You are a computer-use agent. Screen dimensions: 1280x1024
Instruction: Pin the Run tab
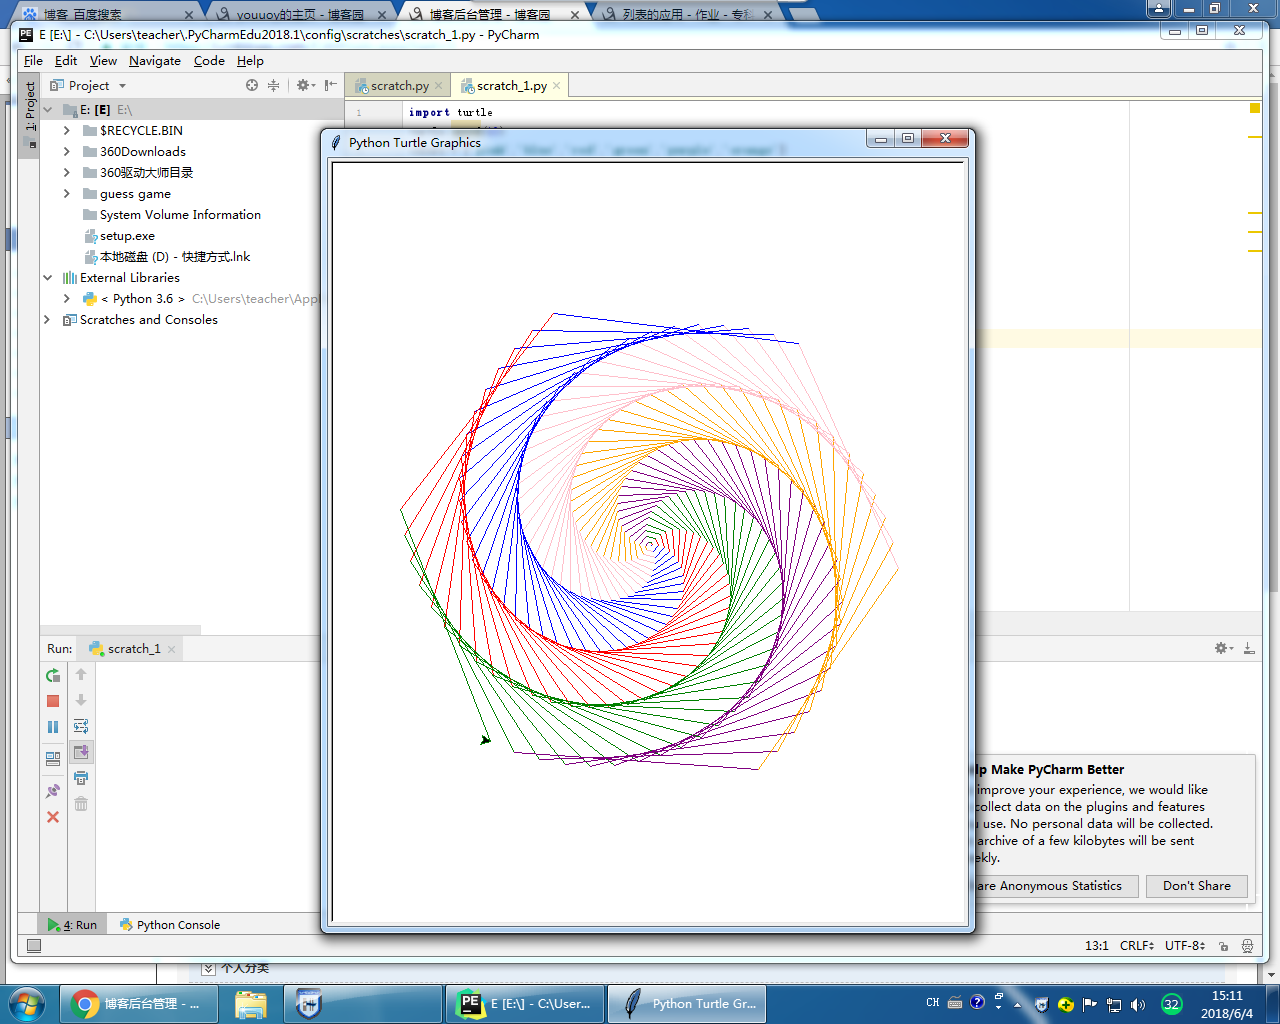(53, 791)
